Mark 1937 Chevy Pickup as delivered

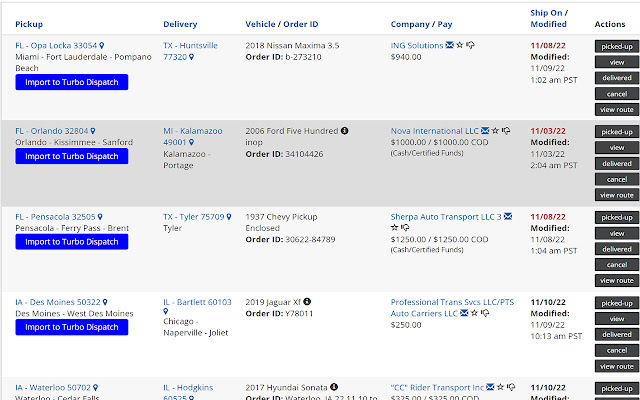(x=617, y=249)
